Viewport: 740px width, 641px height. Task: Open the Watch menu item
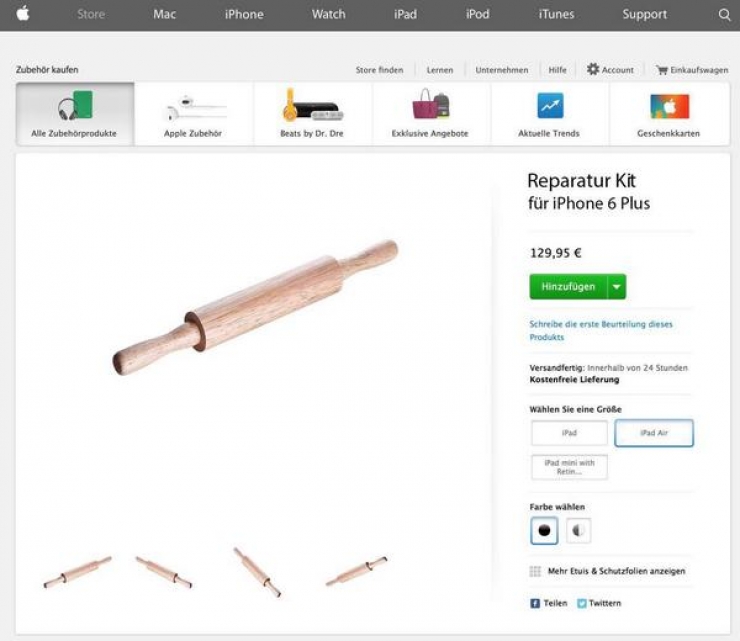(x=328, y=14)
